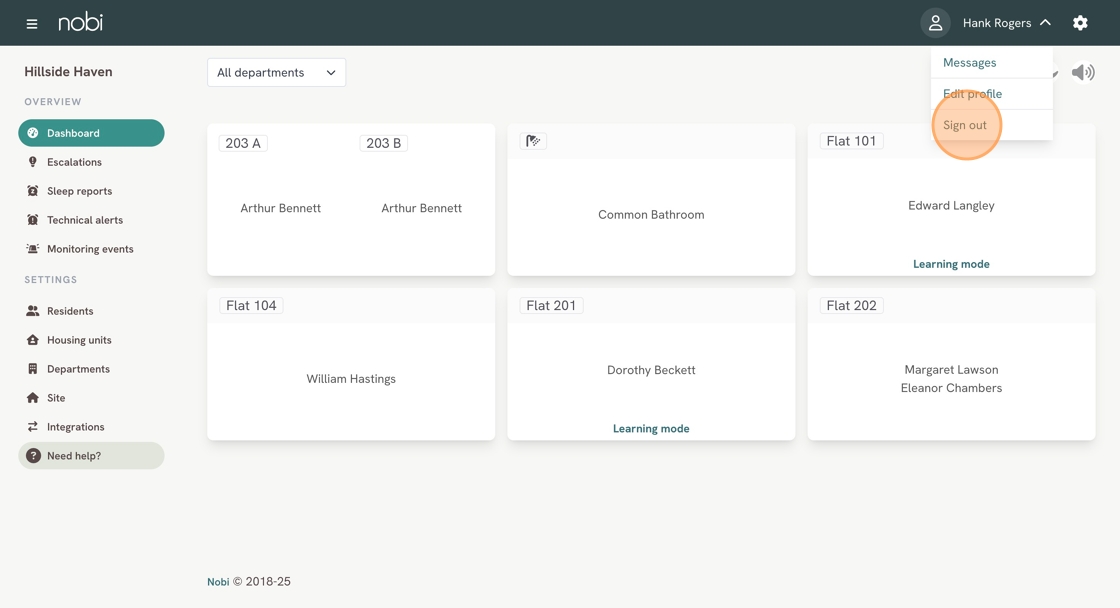The height and width of the screenshot is (608, 1120).
Task: Click the user avatar icon
Action: pyautogui.click(x=935, y=23)
